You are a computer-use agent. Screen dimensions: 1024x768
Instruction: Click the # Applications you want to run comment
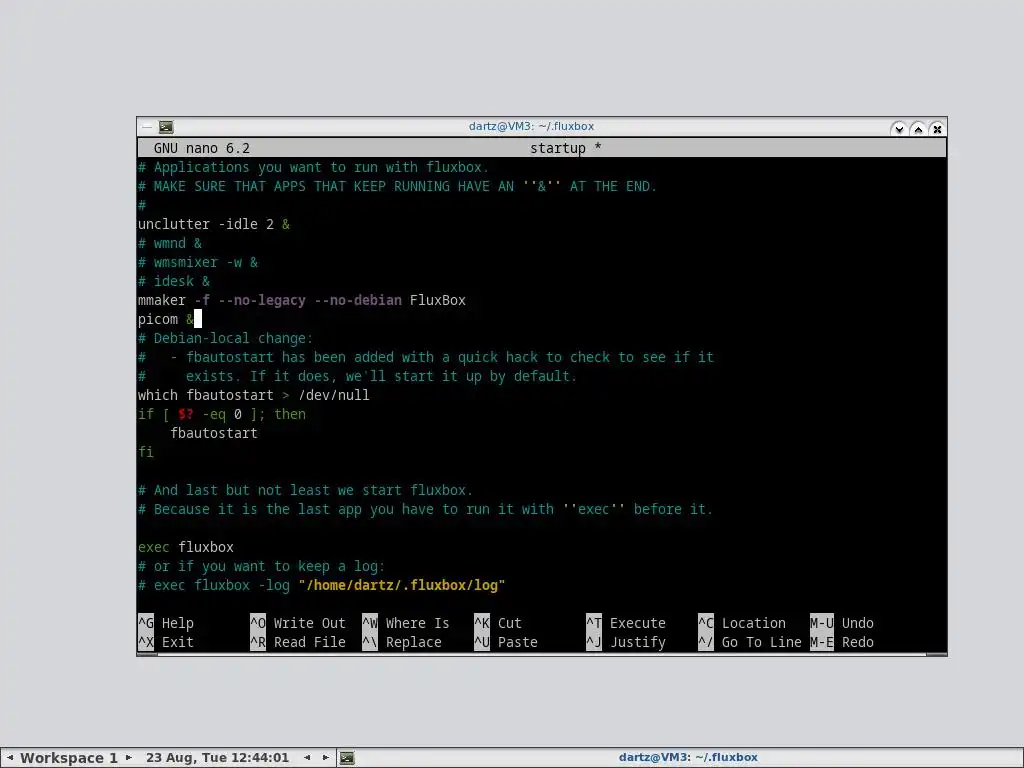[313, 167]
